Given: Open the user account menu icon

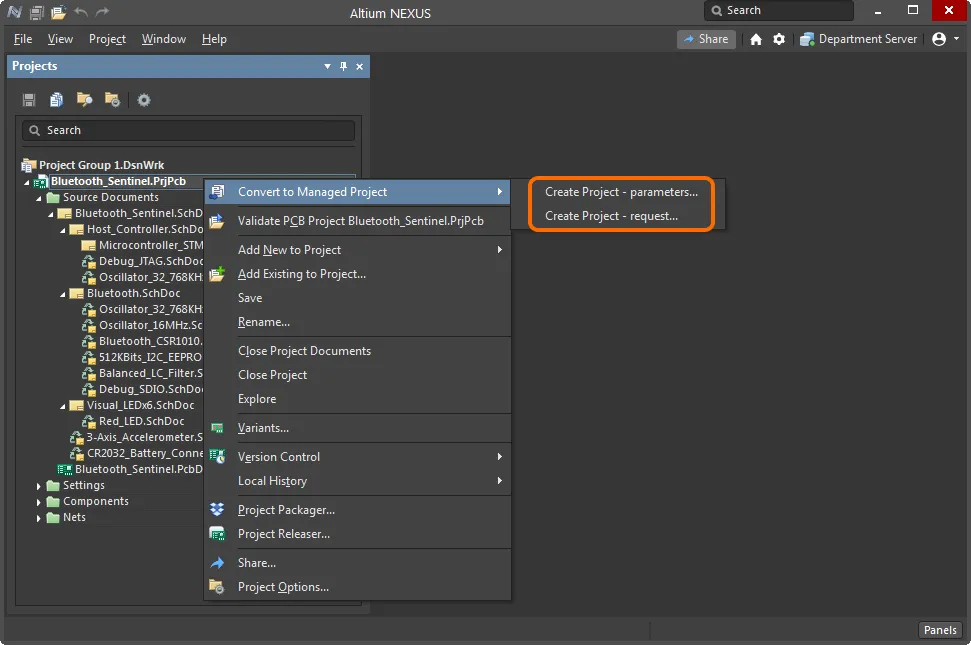Looking at the screenshot, I should pos(939,39).
